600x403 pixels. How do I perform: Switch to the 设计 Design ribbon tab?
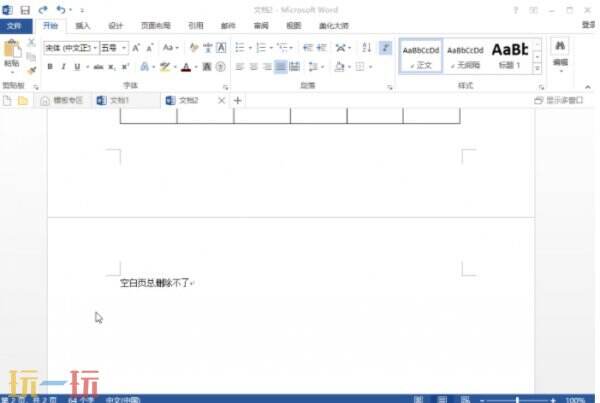[115, 26]
